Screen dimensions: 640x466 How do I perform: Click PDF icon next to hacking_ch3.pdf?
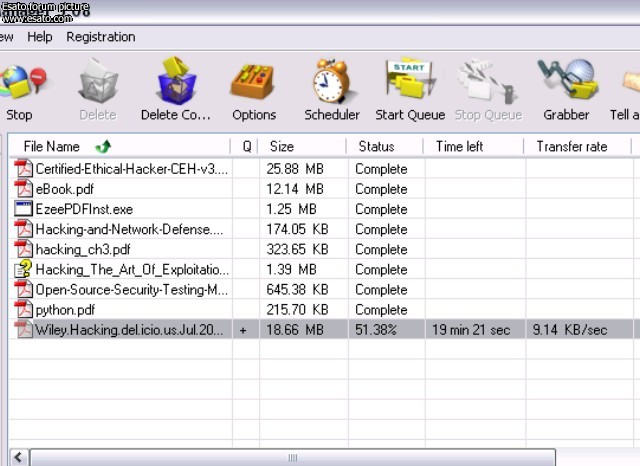click(24, 249)
